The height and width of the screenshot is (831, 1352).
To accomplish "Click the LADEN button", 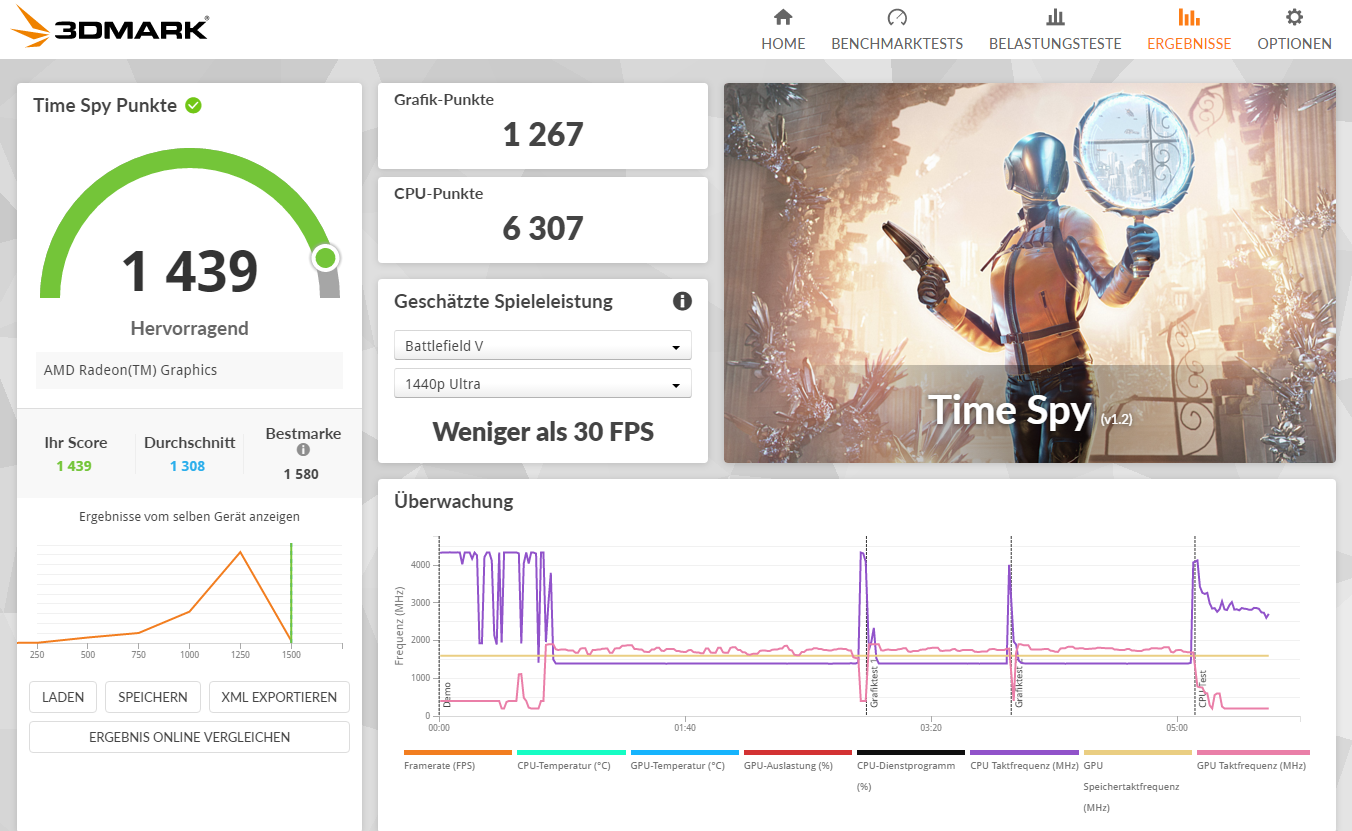I will (63, 697).
